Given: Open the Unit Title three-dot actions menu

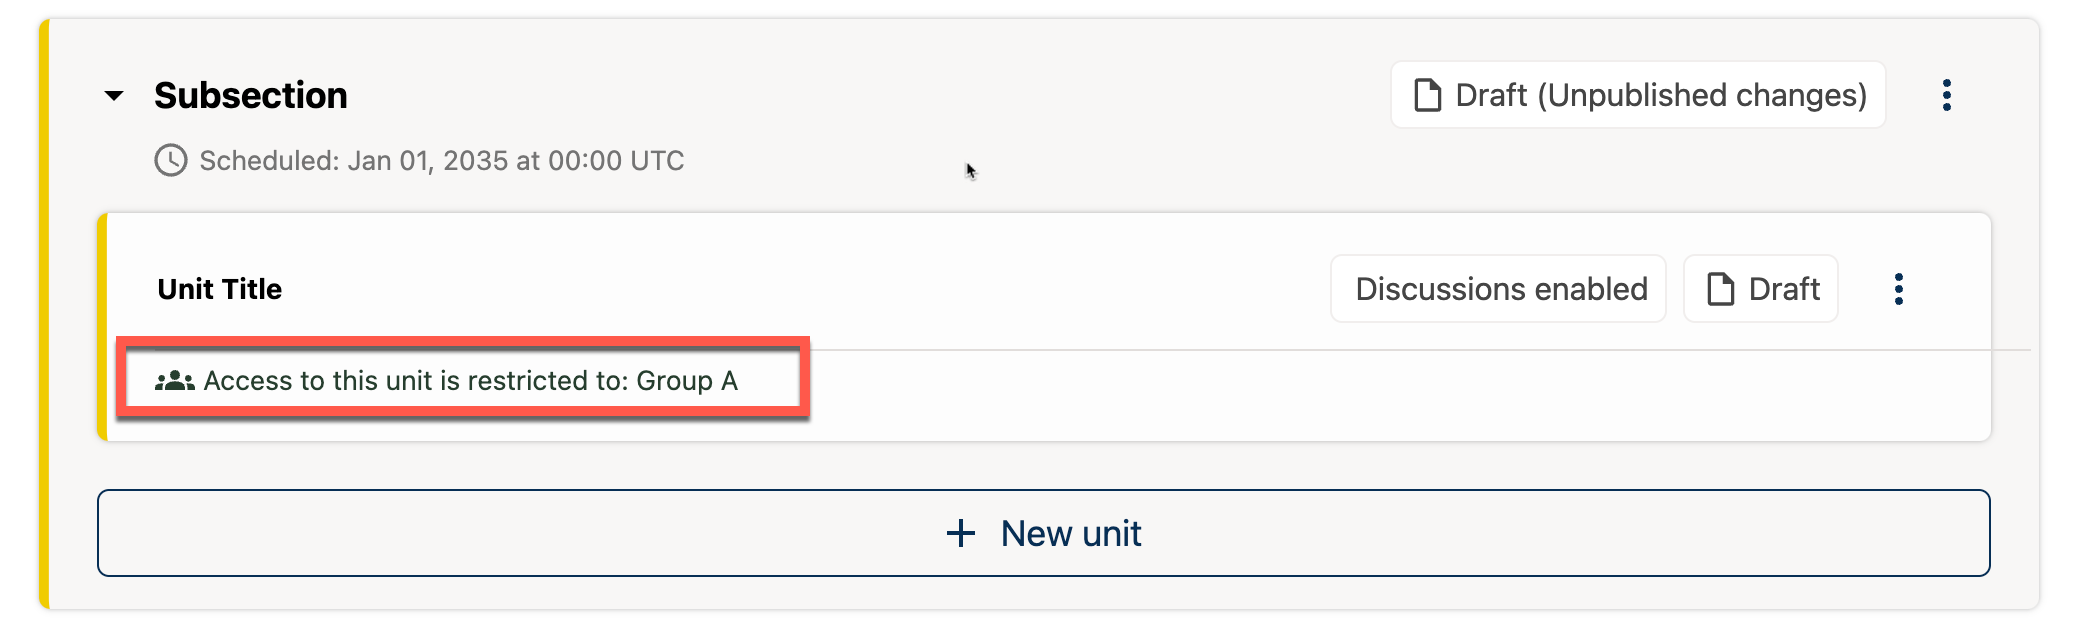Looking at the screenshot, I should [1898, 289].
